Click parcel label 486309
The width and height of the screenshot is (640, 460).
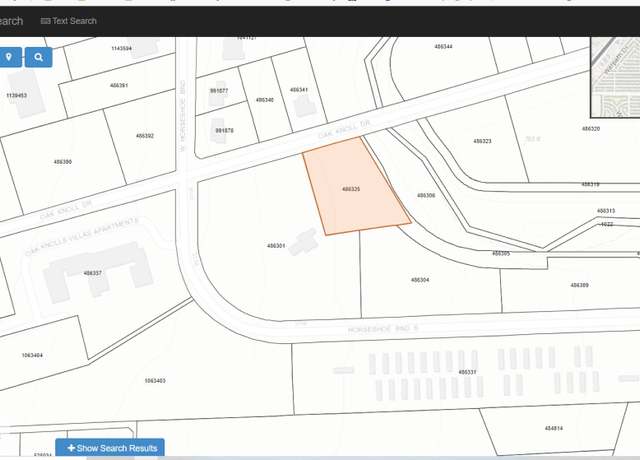(x=580, y=285)
